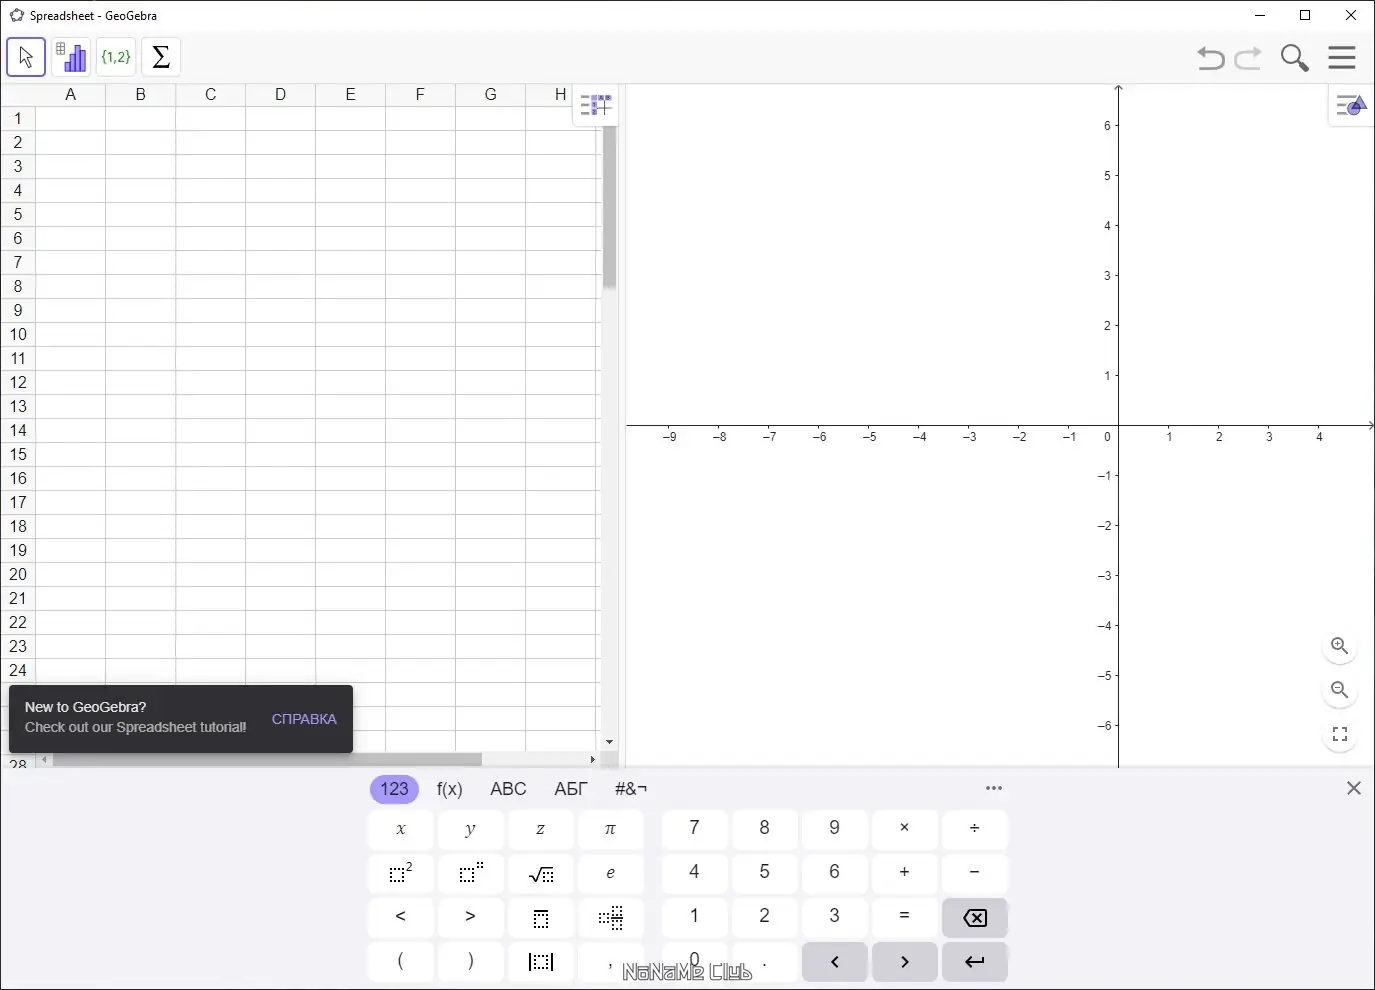Move cursor left with keyboard arrow key
The height and width of the screenshot is (990, 1375).
tap(835, 962)
